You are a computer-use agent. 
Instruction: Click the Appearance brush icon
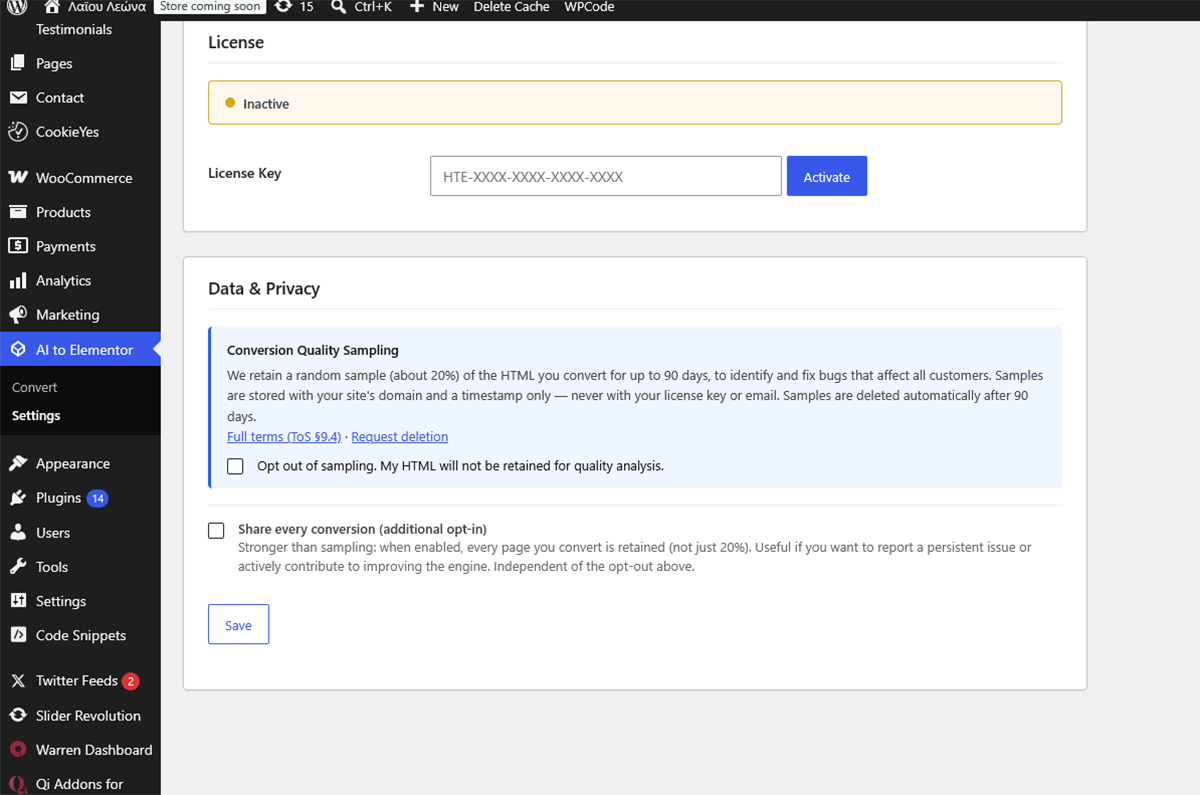18,464
